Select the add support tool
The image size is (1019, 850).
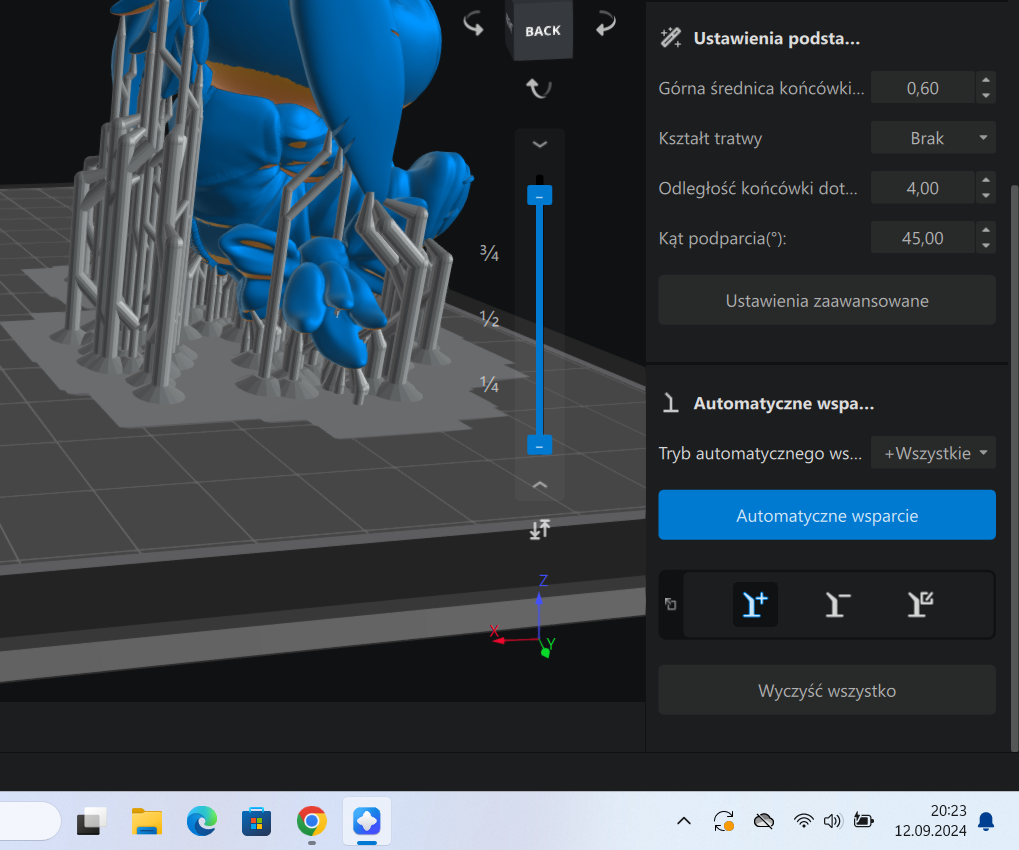click(x=755, y=604)
